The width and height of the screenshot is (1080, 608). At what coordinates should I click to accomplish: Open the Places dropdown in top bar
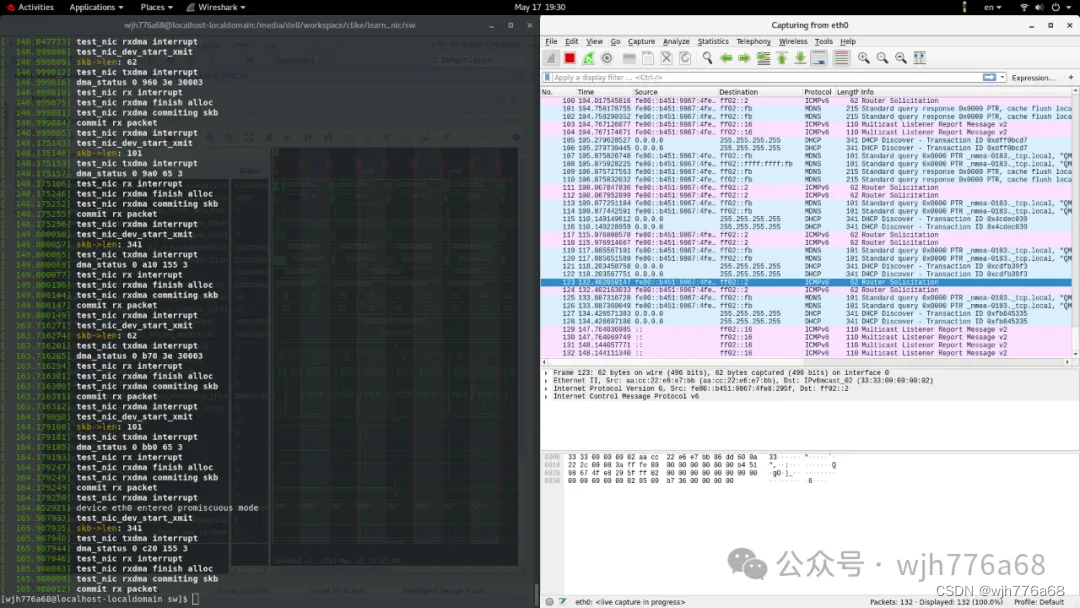point(156,7)
